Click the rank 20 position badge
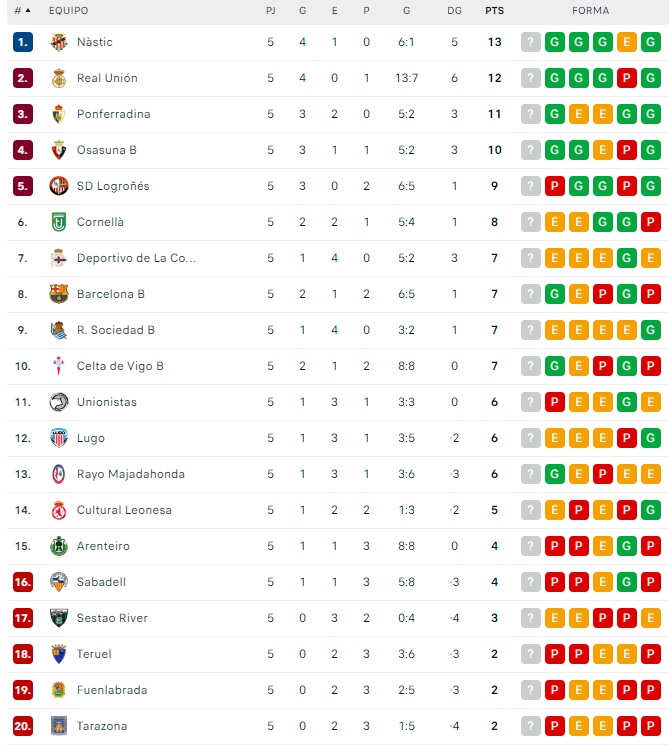The width and height of the screenshot is (669, 745). tap(23, 726)
